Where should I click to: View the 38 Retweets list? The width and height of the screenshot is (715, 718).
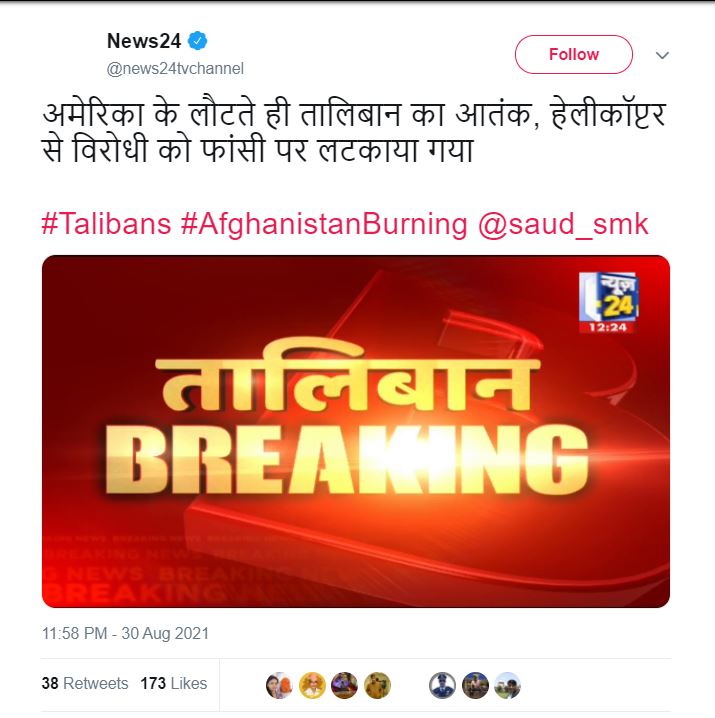[x=85, y=683]
